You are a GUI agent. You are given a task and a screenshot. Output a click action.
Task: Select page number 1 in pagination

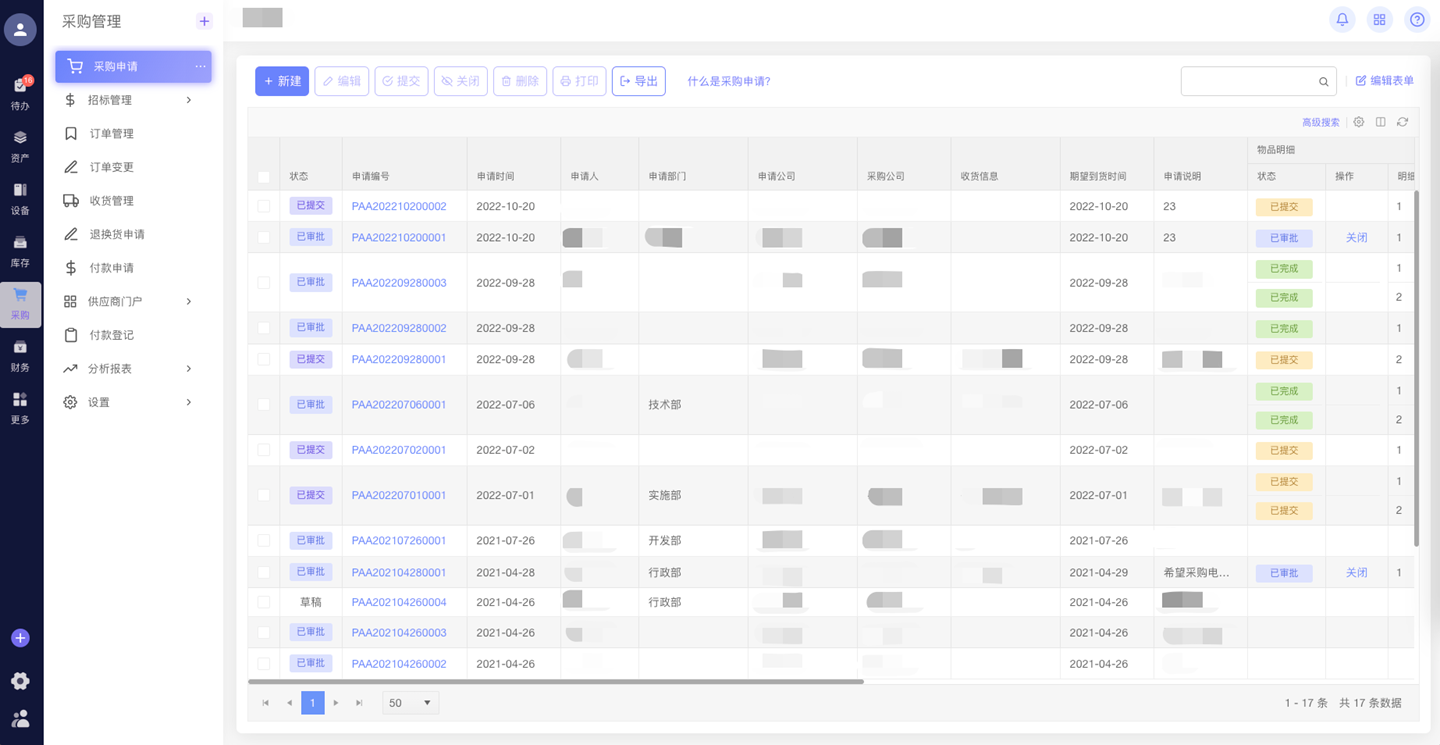pyautogui.click(x=312, y=703)
